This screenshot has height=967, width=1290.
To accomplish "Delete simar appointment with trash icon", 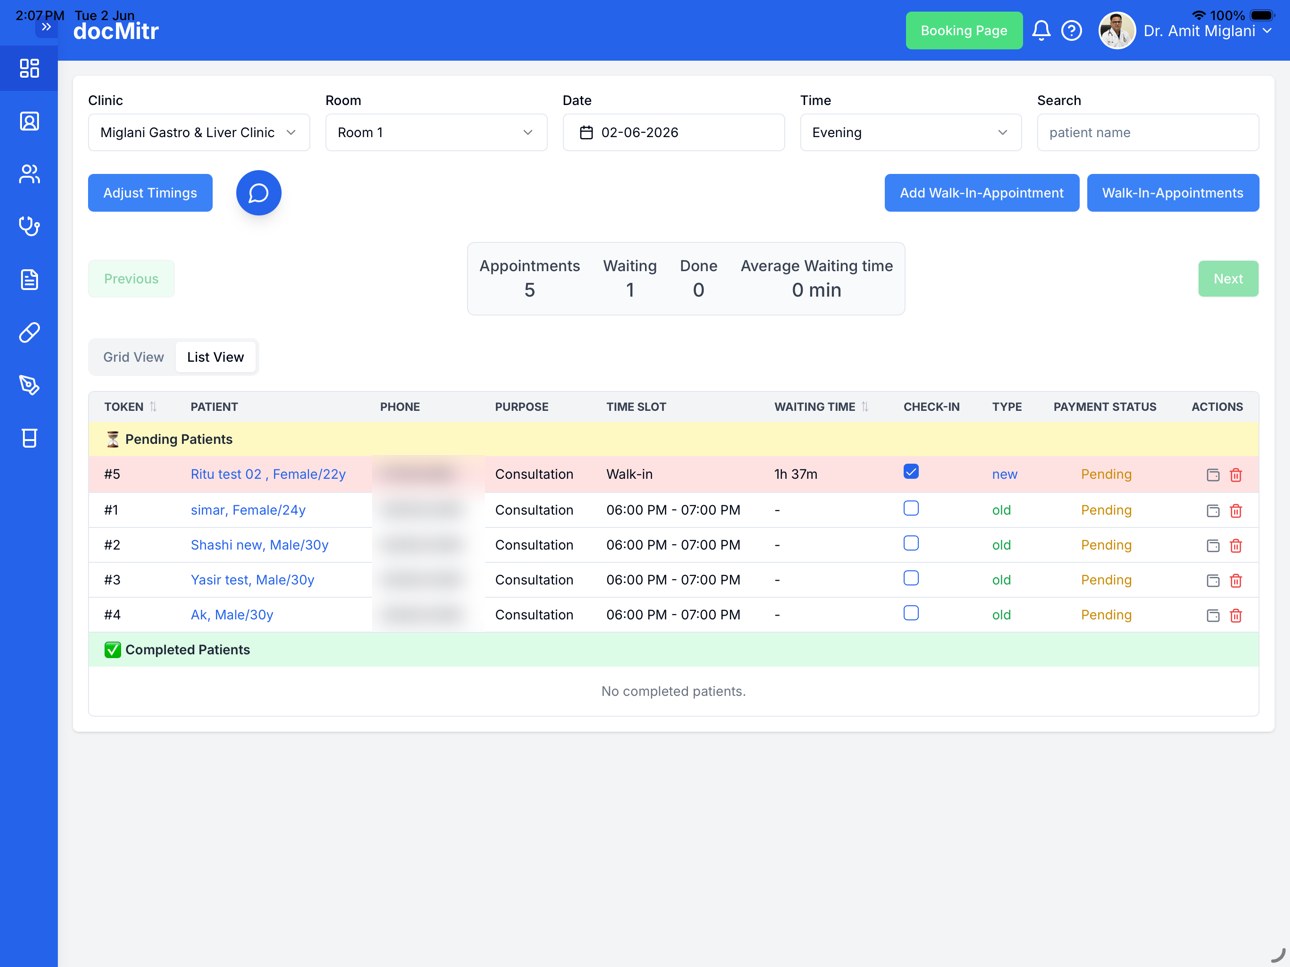I will point(1236,511).
